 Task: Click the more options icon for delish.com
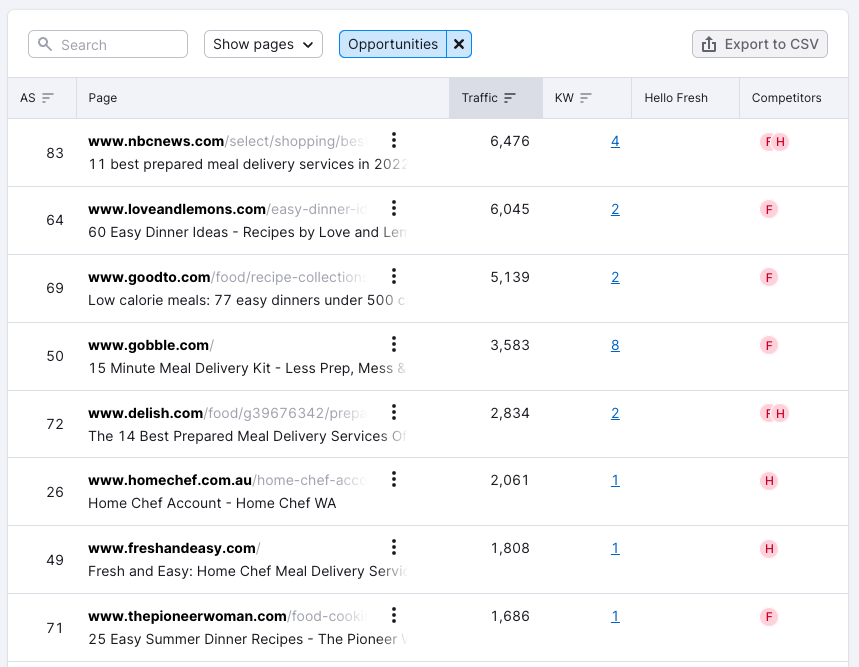(x=394, y=413)
